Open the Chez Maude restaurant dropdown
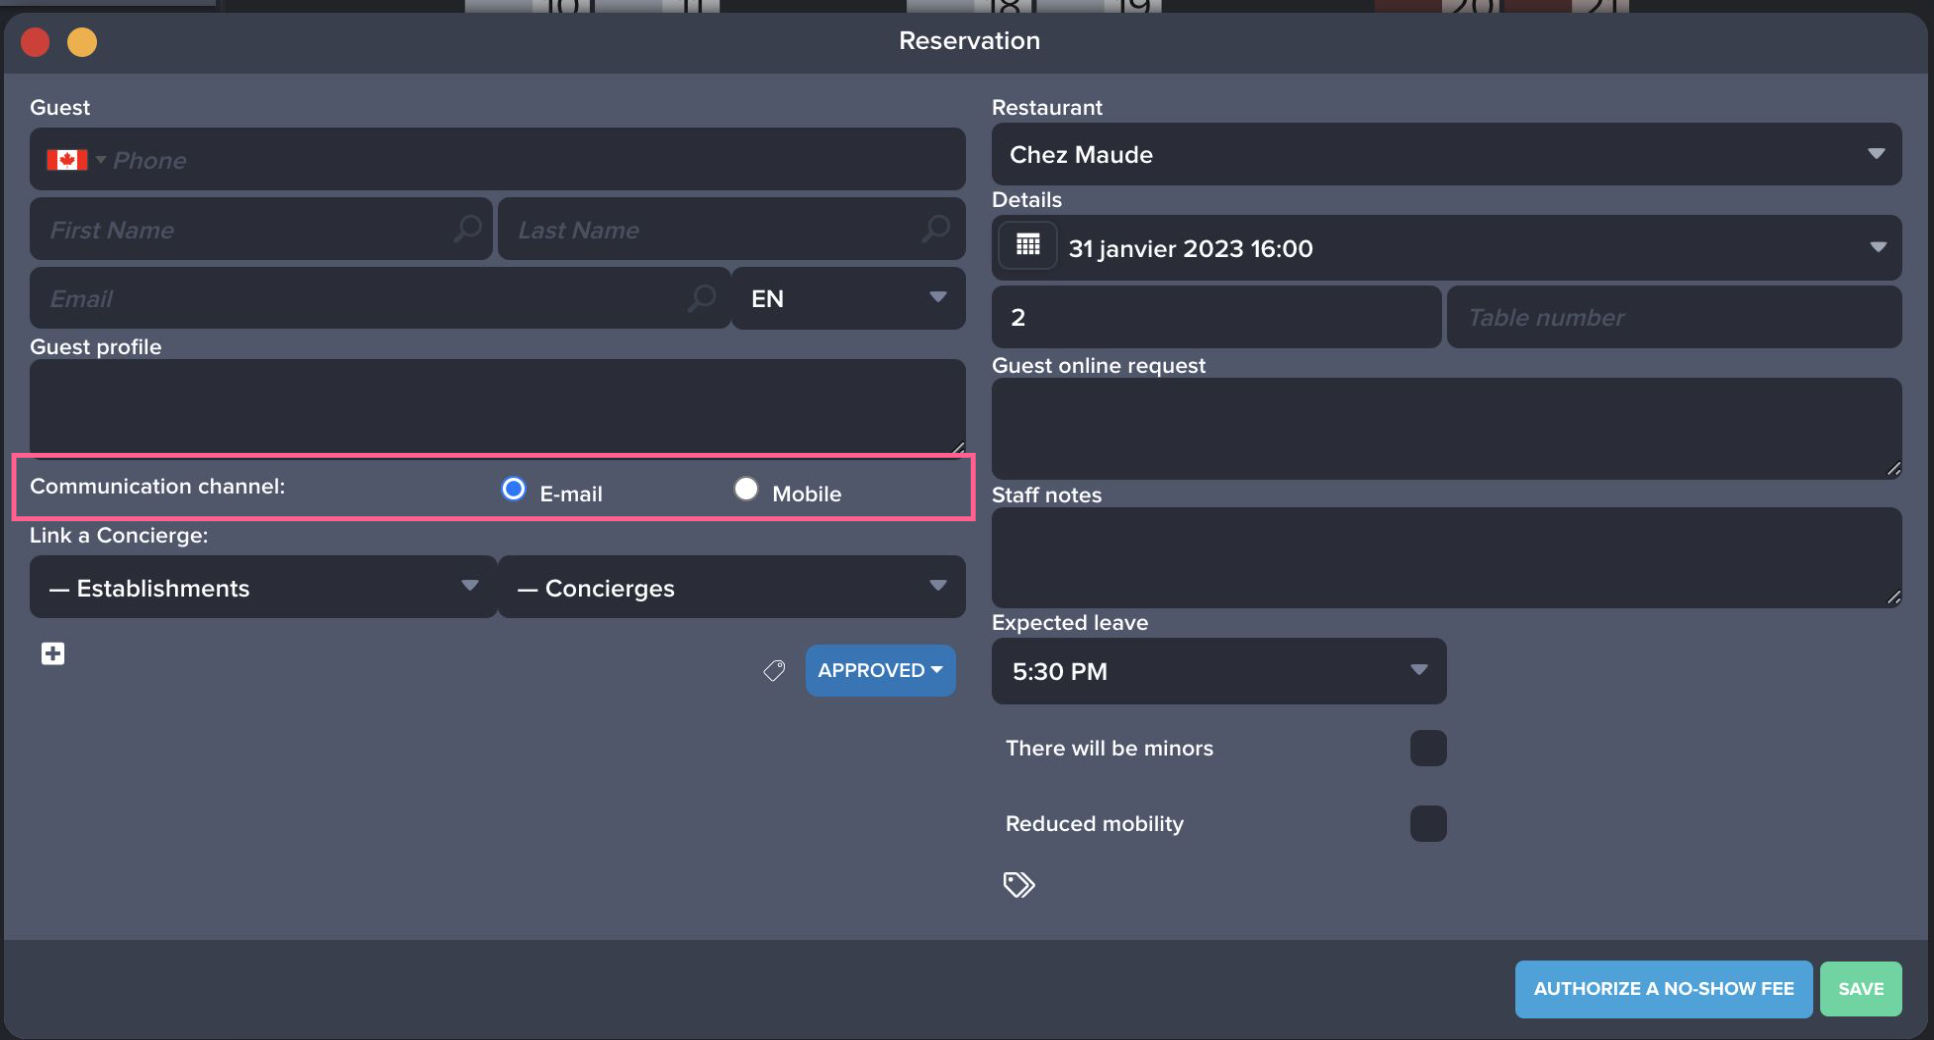The width and height of the screenshot is (1934, 1040). [x=1445, y=154]
